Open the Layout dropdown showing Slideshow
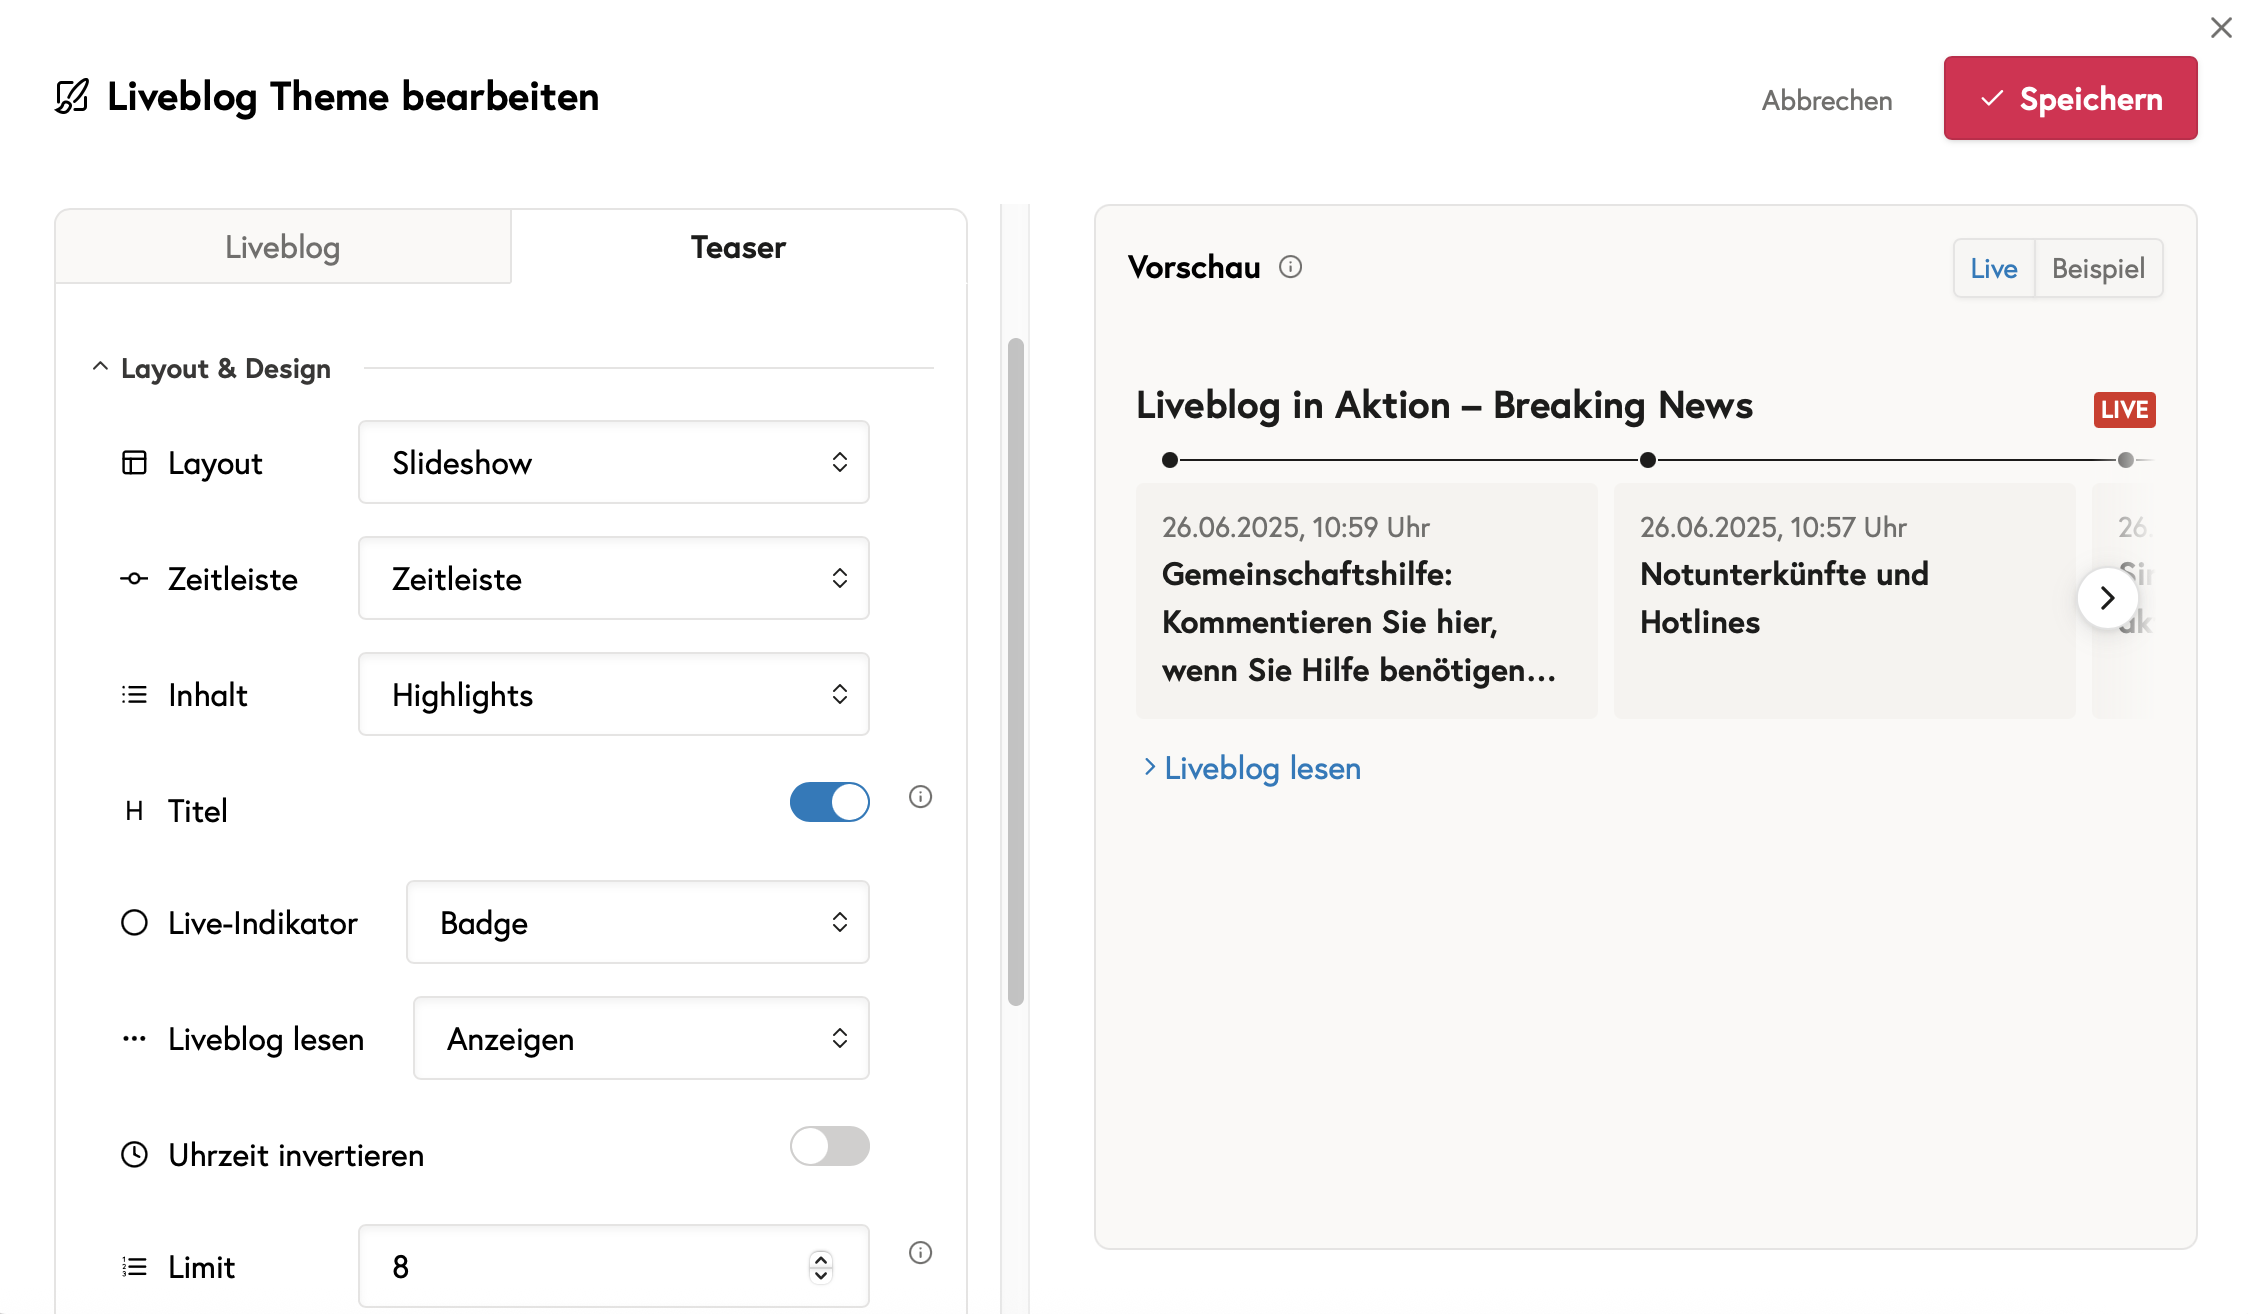This screenshot has width=2248, height=1314. pos(613,462)
